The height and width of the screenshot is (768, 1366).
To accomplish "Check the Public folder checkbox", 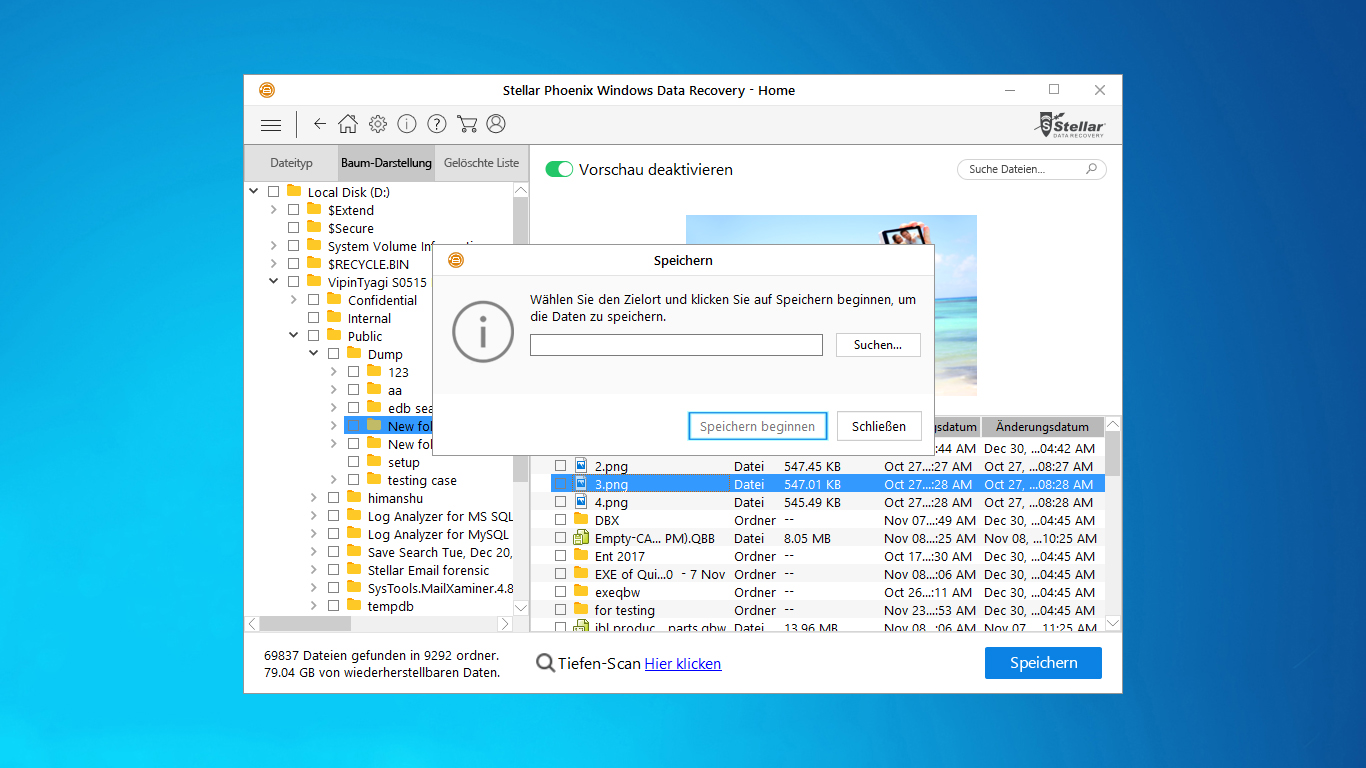I will point(313,336).
